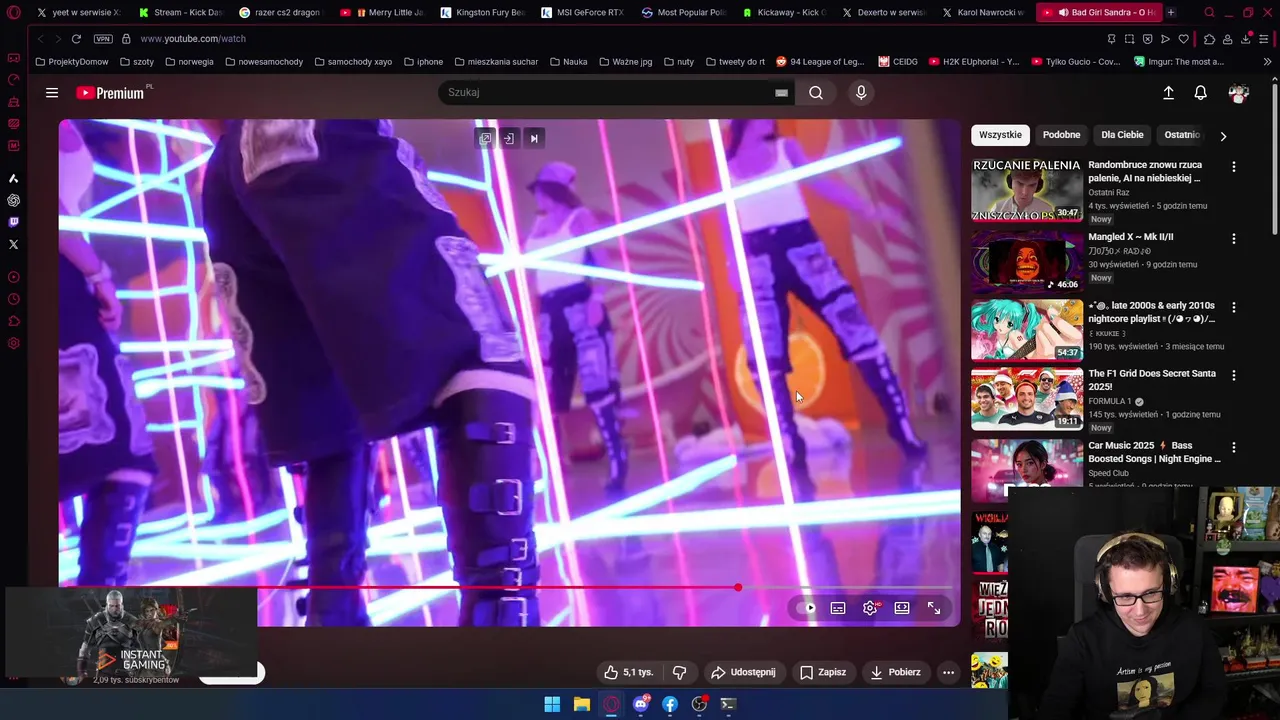Click the VPN badge in address bar
Image resolution: width=1280 pixels, height=720 pixels.
[103, 39]
